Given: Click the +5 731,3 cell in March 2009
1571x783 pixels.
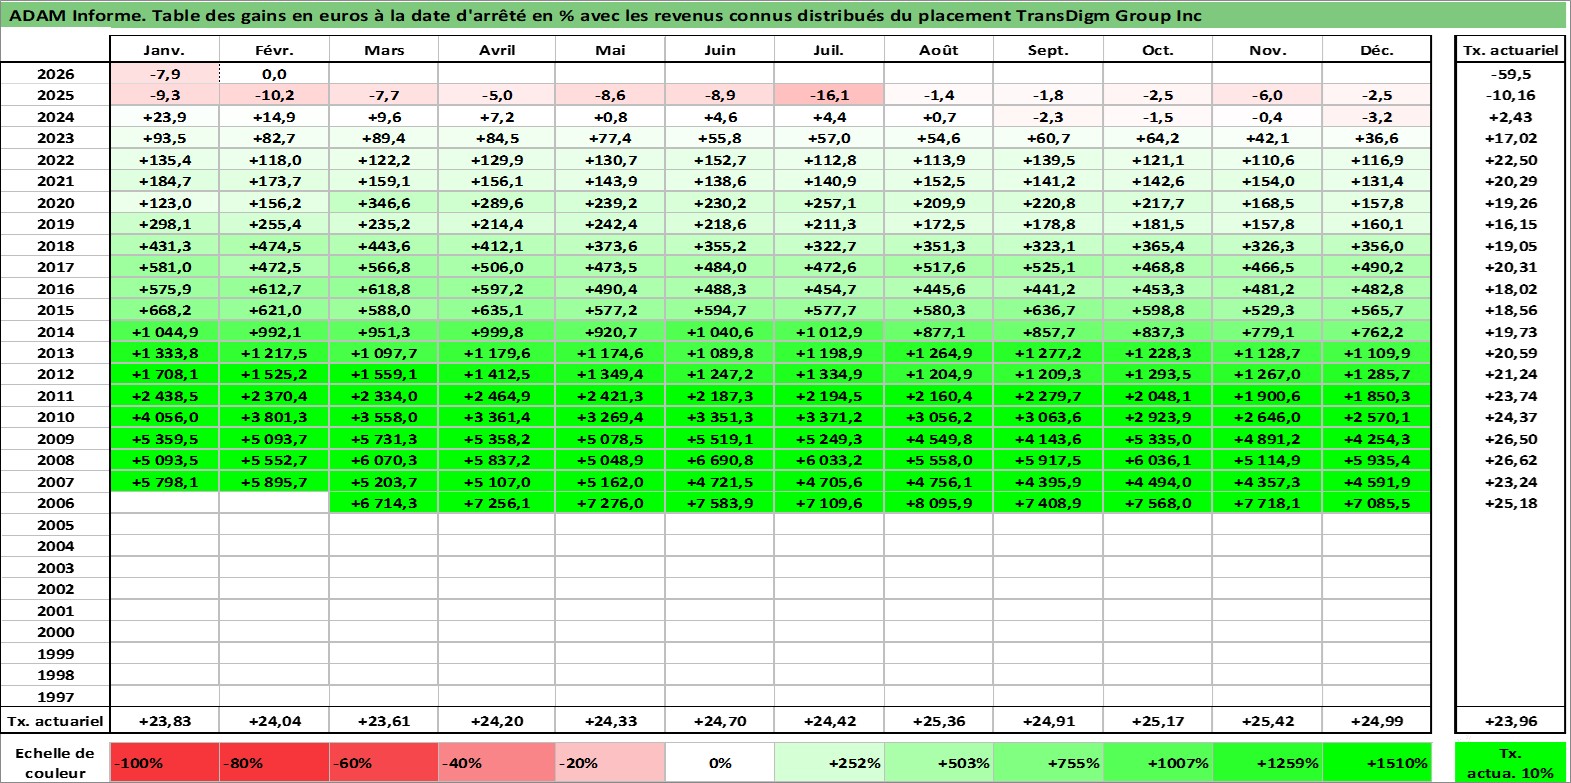Looking at the screenshot, I should click(x=384, y=439).
